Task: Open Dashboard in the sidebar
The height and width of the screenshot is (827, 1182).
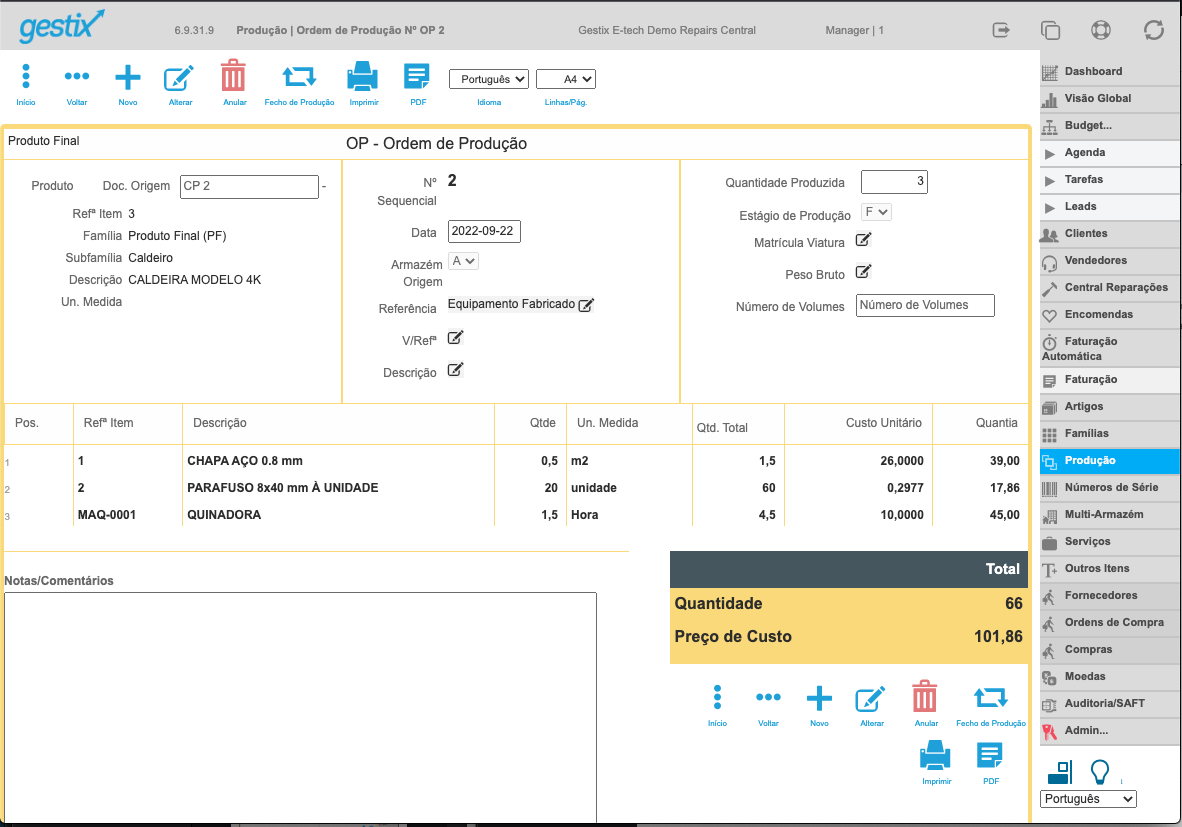Action: click(x=1110, y=71)
